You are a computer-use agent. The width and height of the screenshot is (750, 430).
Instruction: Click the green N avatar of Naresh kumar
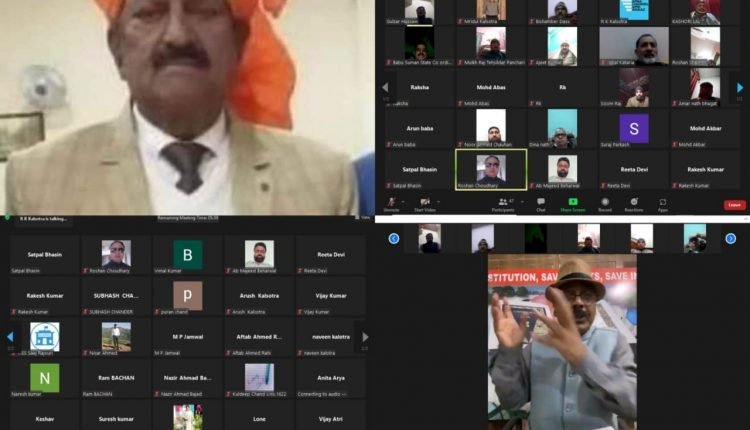point(44,378)
